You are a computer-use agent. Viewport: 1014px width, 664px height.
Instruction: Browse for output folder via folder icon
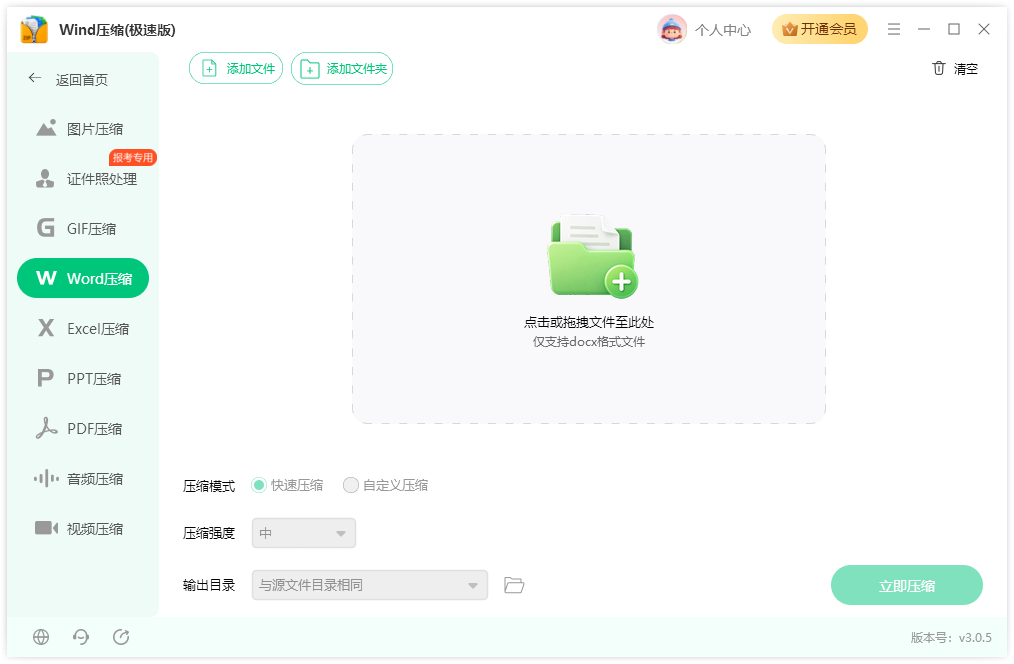[x=514, y=585]
